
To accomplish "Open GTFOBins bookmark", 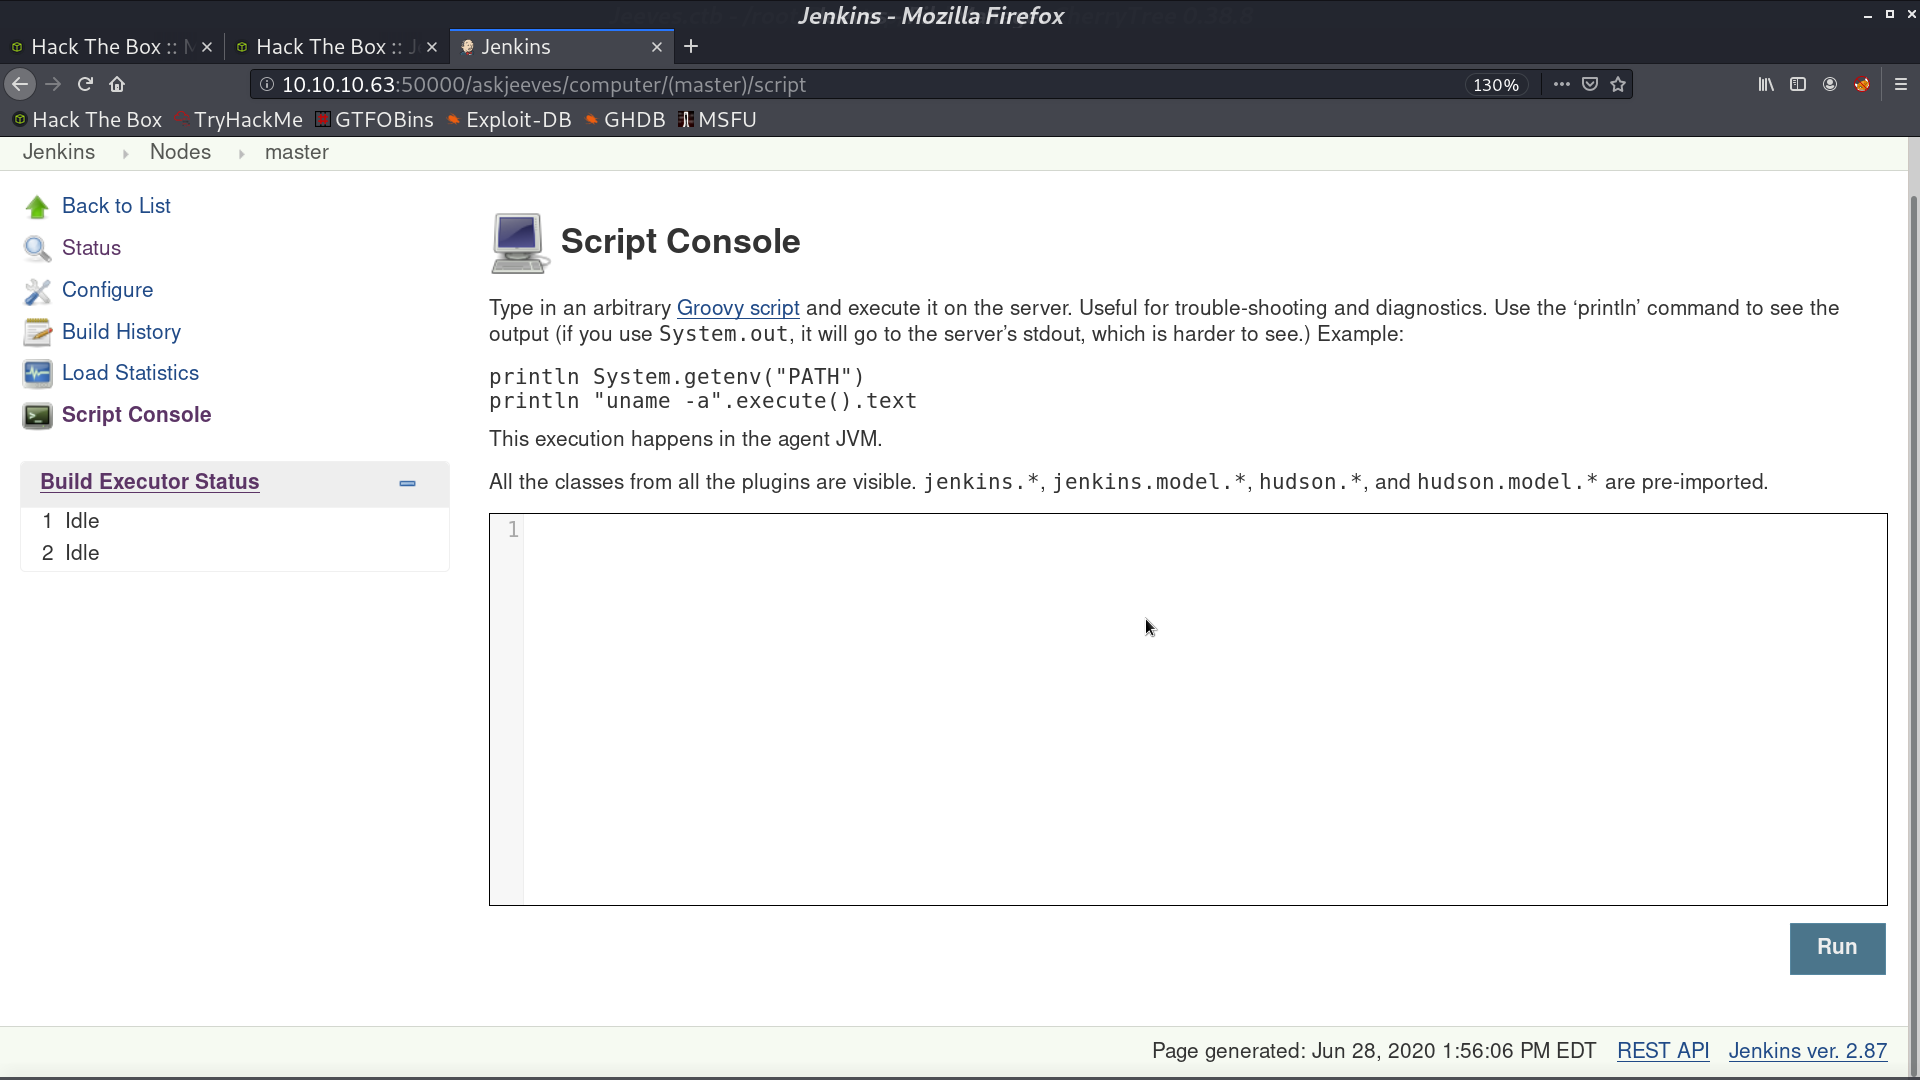I will 374,120.
